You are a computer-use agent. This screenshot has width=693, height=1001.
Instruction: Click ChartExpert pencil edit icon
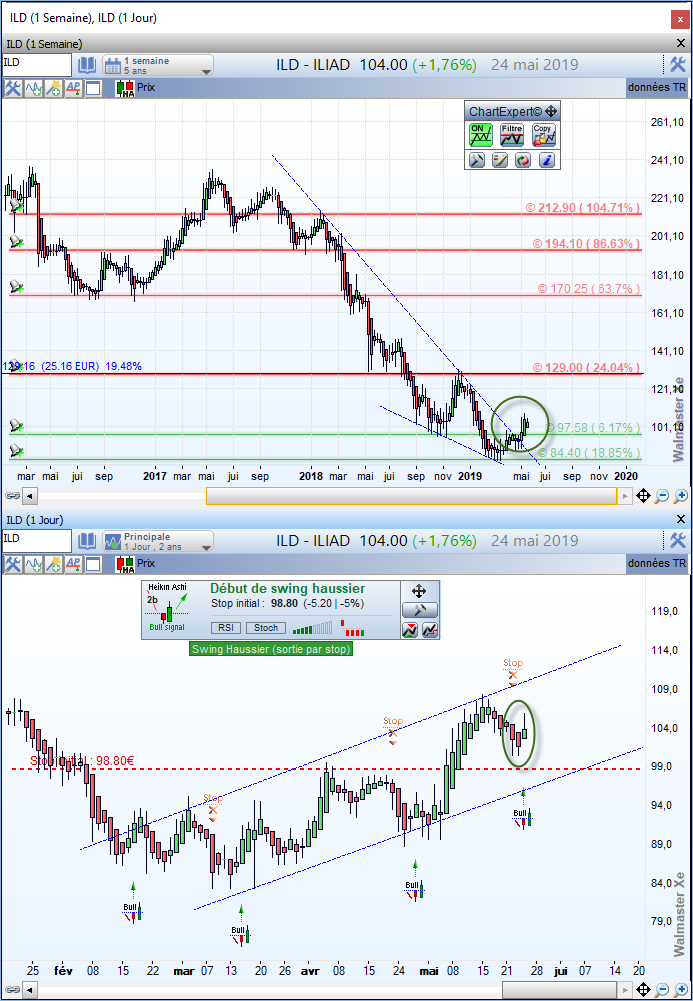(x=500, y=160)
